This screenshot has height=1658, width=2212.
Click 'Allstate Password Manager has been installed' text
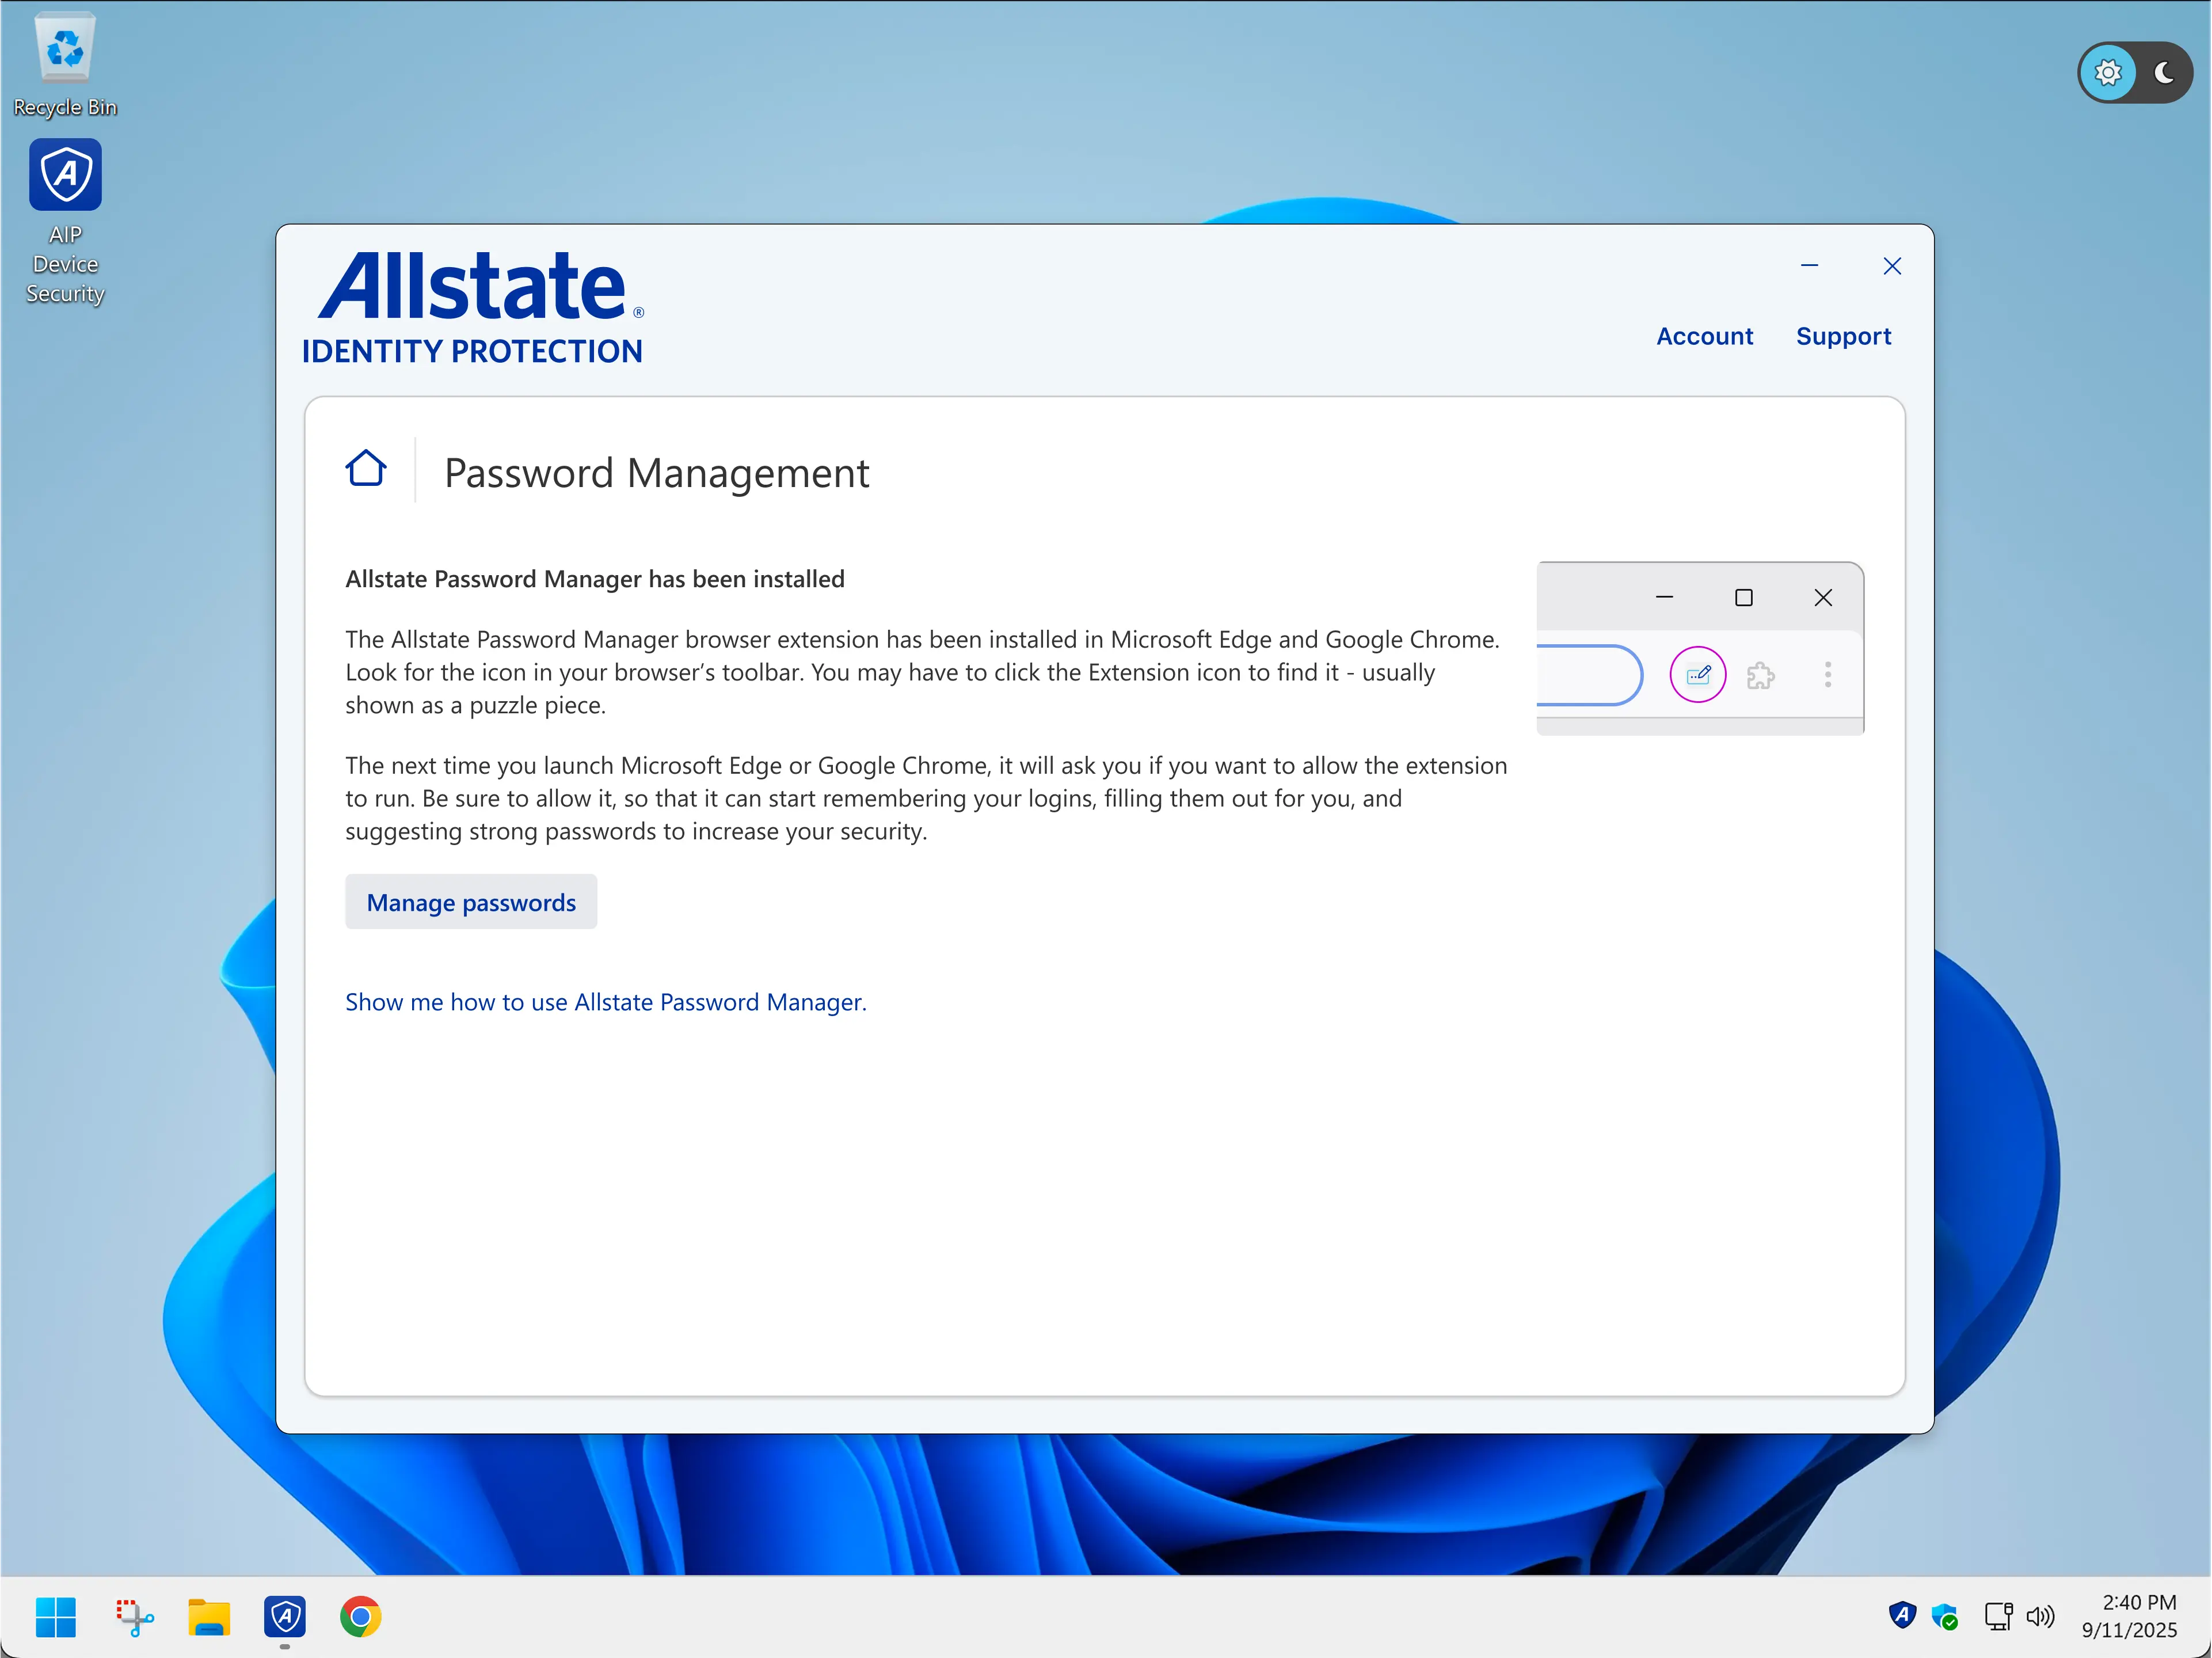coord(595,579)
